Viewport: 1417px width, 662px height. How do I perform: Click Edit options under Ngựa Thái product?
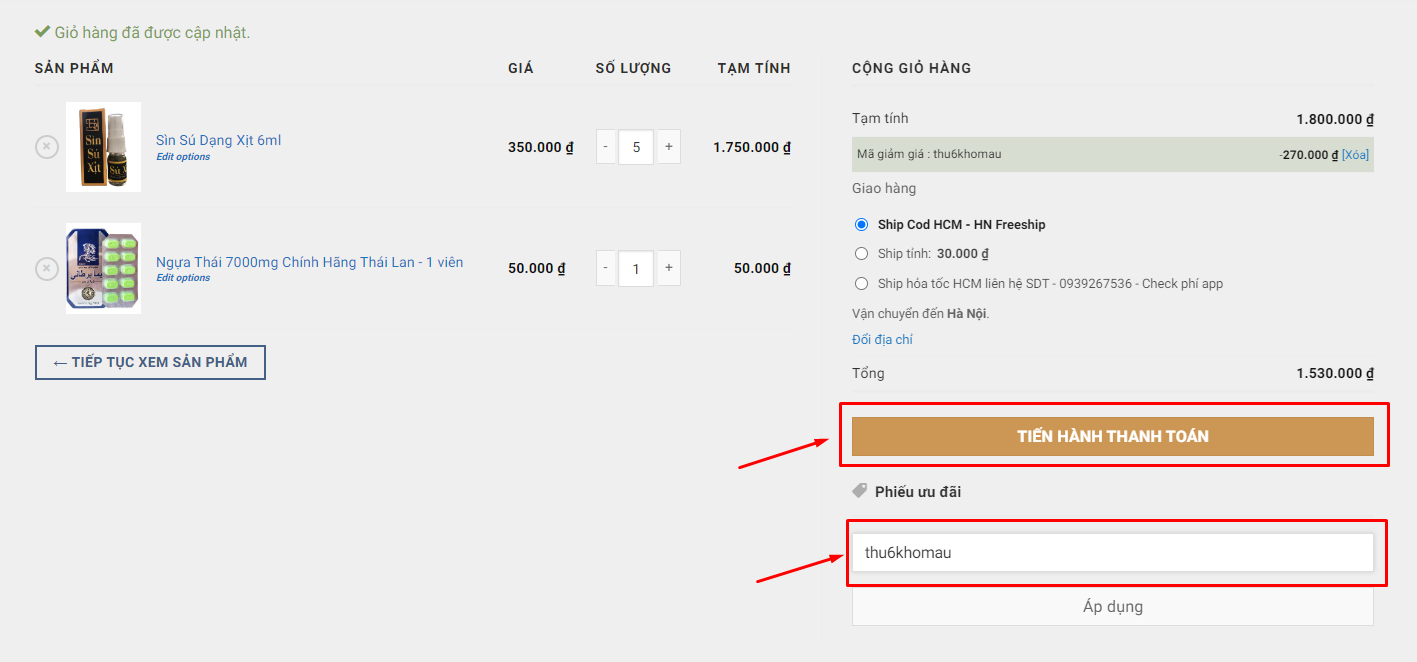coord(183,278)
